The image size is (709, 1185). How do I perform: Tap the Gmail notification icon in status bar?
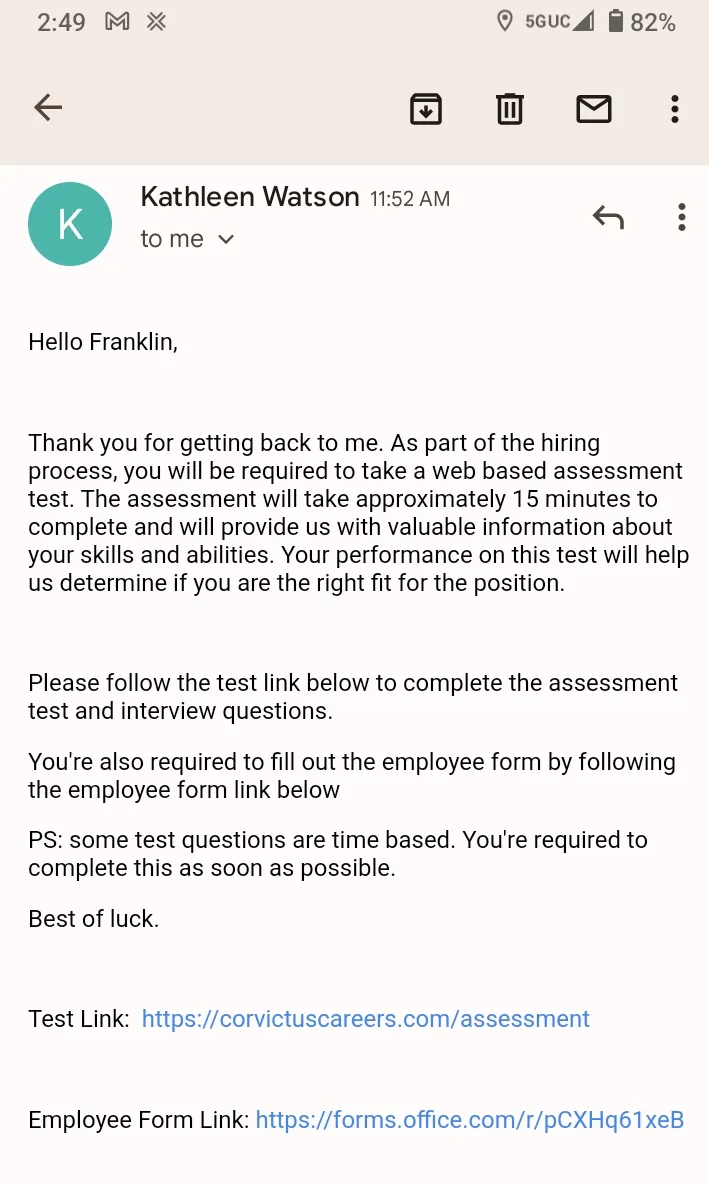pyautogui.click(x=117, y=22)
